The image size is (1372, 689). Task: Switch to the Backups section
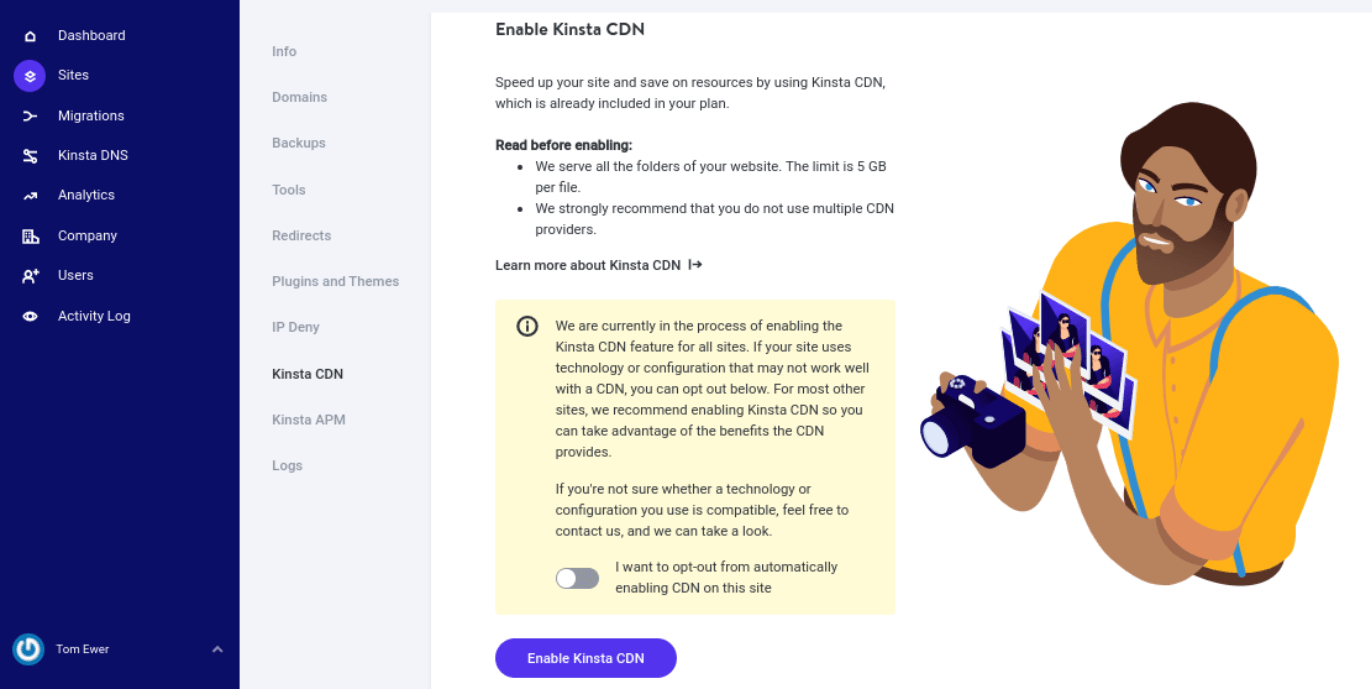[298, 142]
